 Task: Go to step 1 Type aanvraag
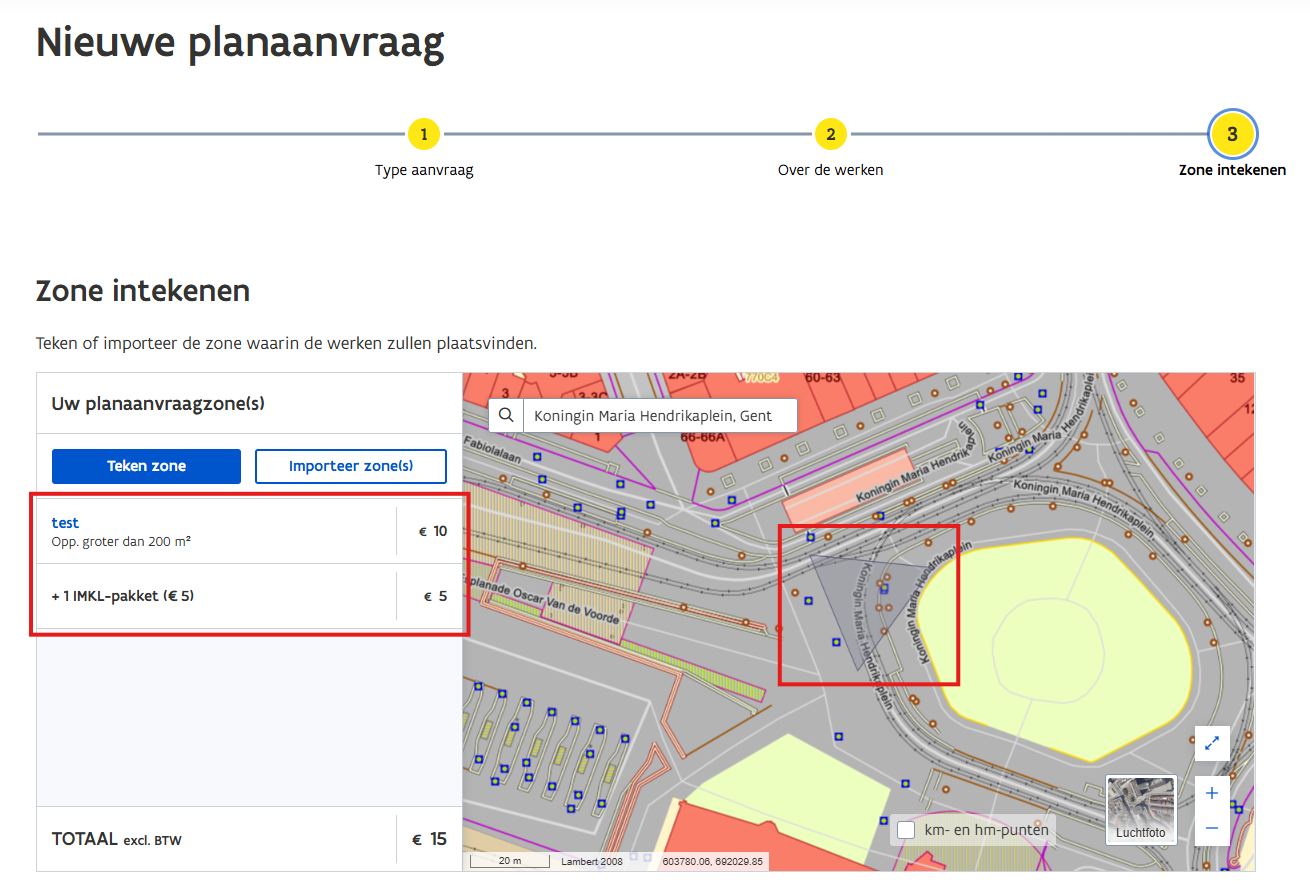[x=424, y=134]
